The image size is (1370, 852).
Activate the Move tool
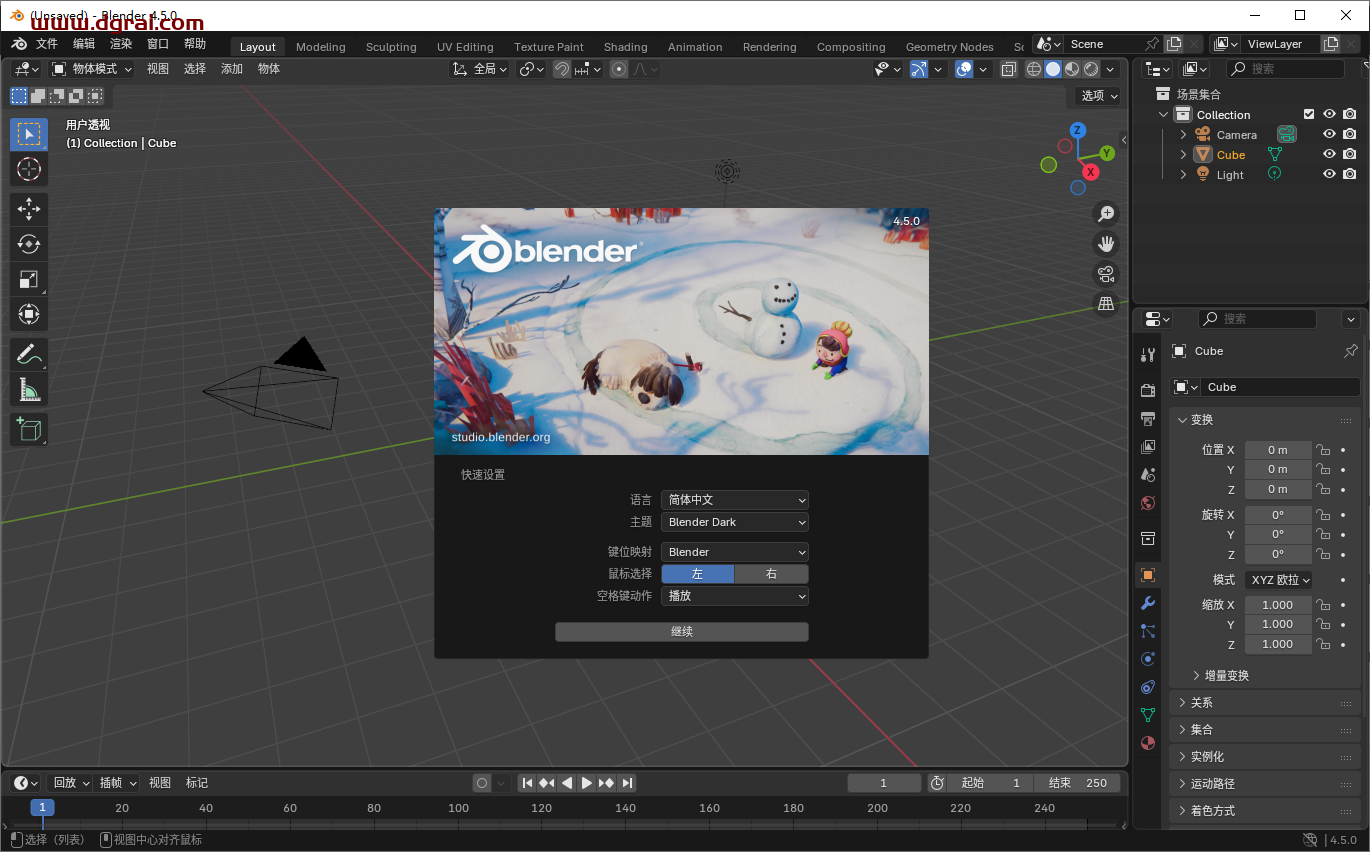point(29,209)
